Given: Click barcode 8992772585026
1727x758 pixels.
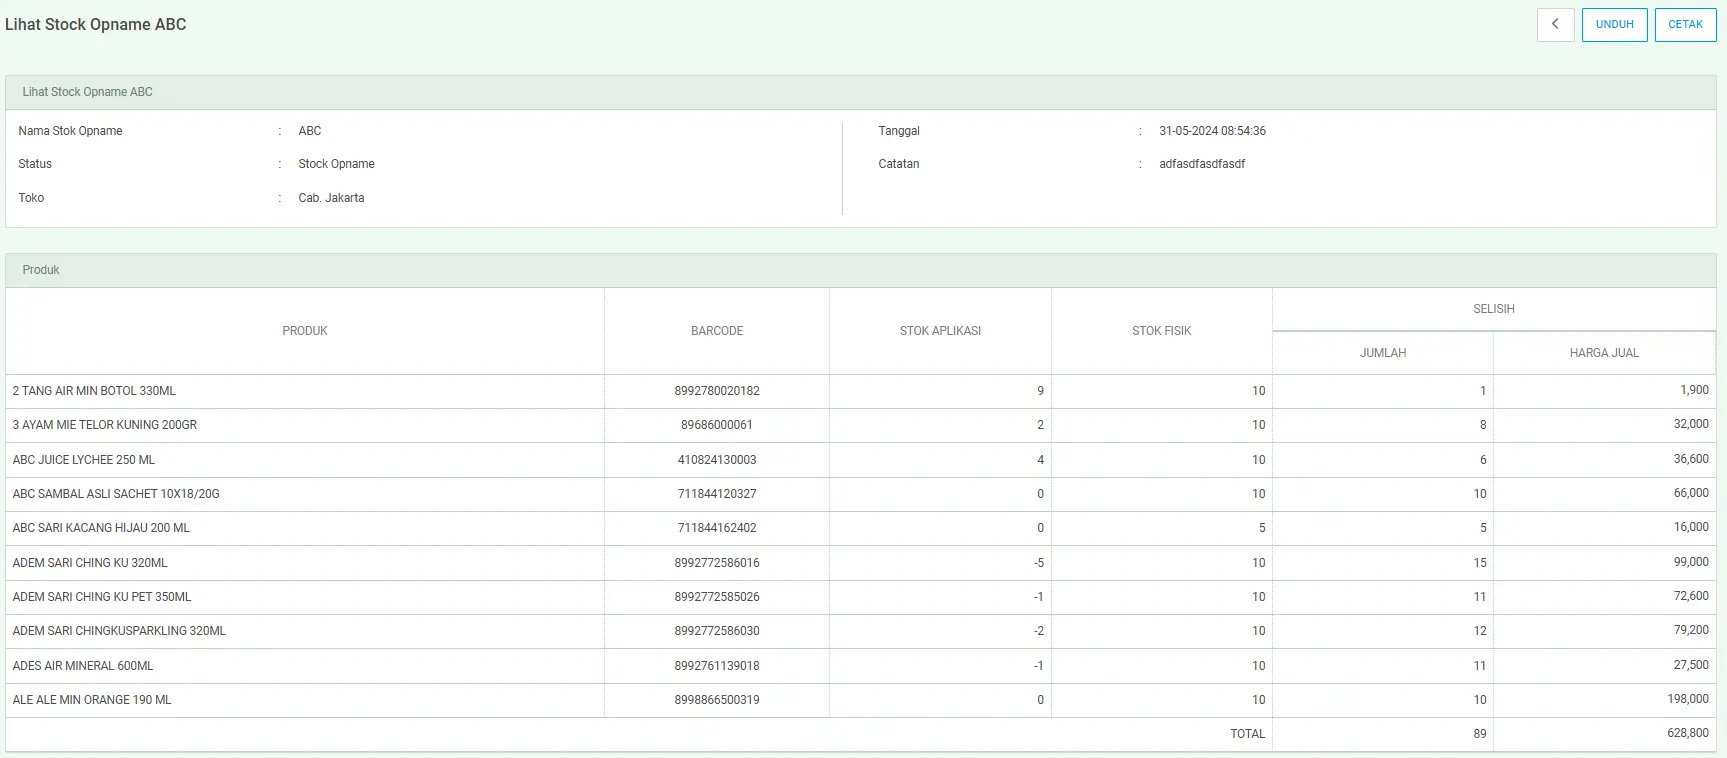Looking at the screenshot, I should (x=717, y=597).
